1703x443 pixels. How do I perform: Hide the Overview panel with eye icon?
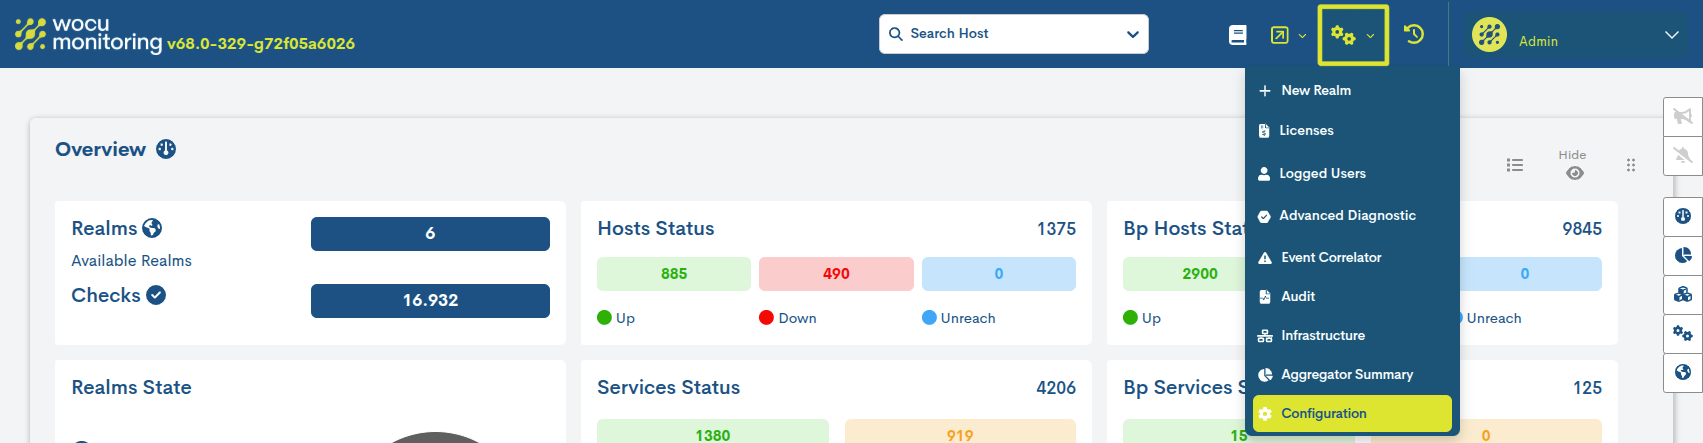[1574, 172]
